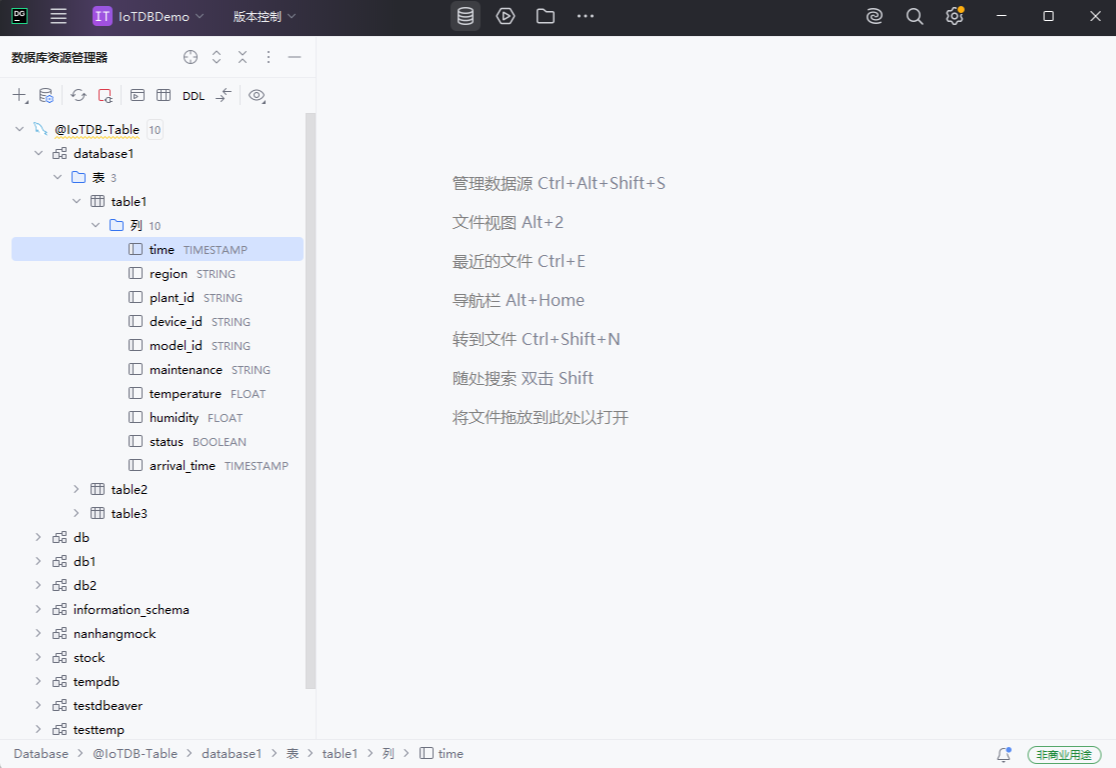The width and height of the screenshot is (1116, 768).
Task: Select database1 in the status bar breadcrumb
Action: pos(231,753)
